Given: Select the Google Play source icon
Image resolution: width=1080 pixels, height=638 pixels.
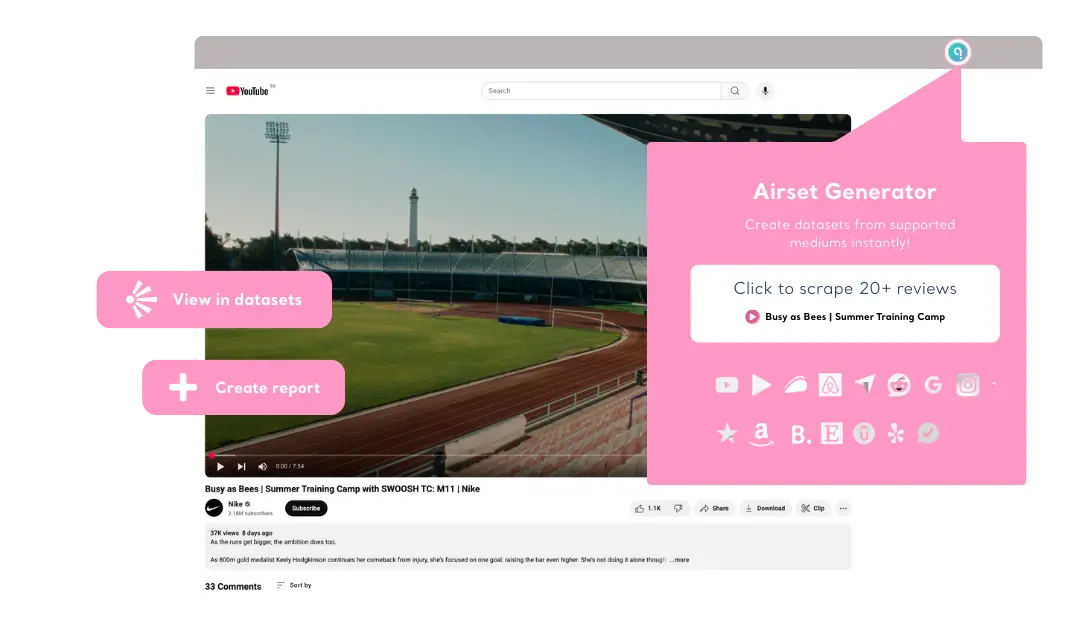Looking at the screenshot, I should click(761, 385).
